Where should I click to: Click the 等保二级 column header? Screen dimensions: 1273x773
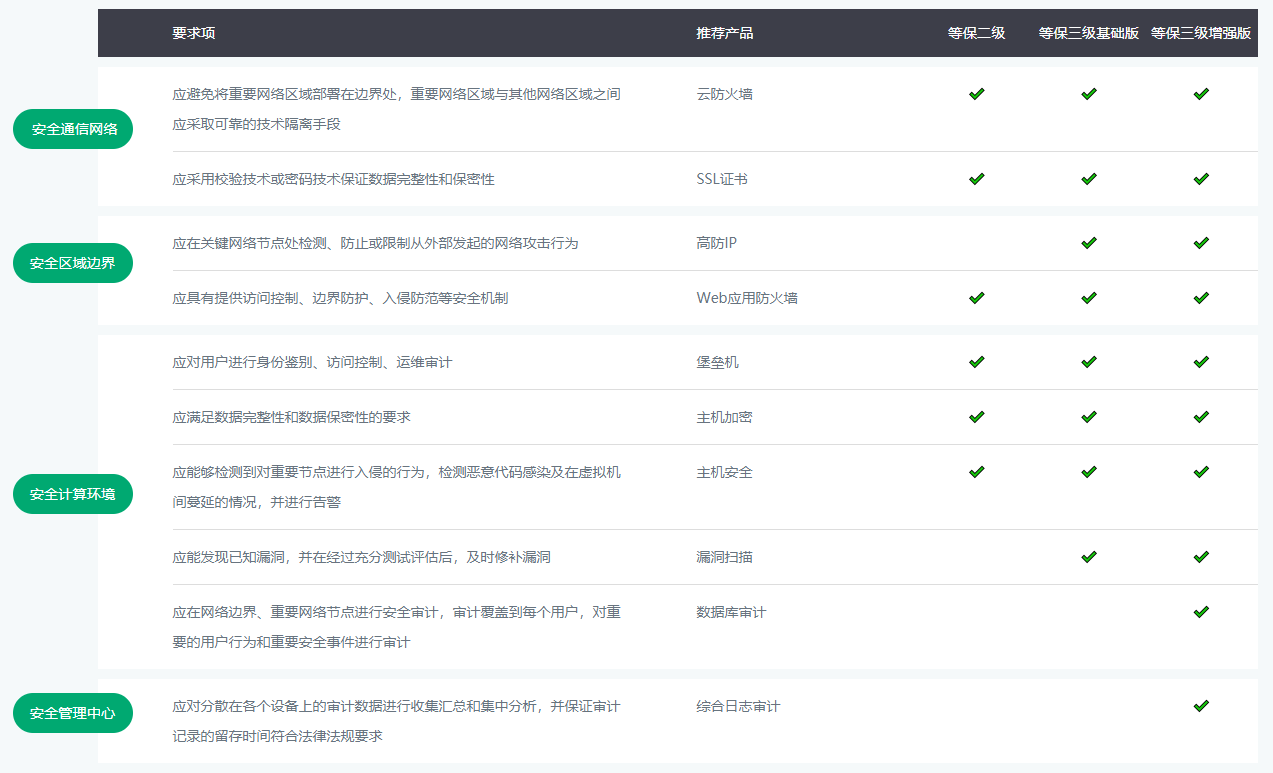(x=977, y=33)
